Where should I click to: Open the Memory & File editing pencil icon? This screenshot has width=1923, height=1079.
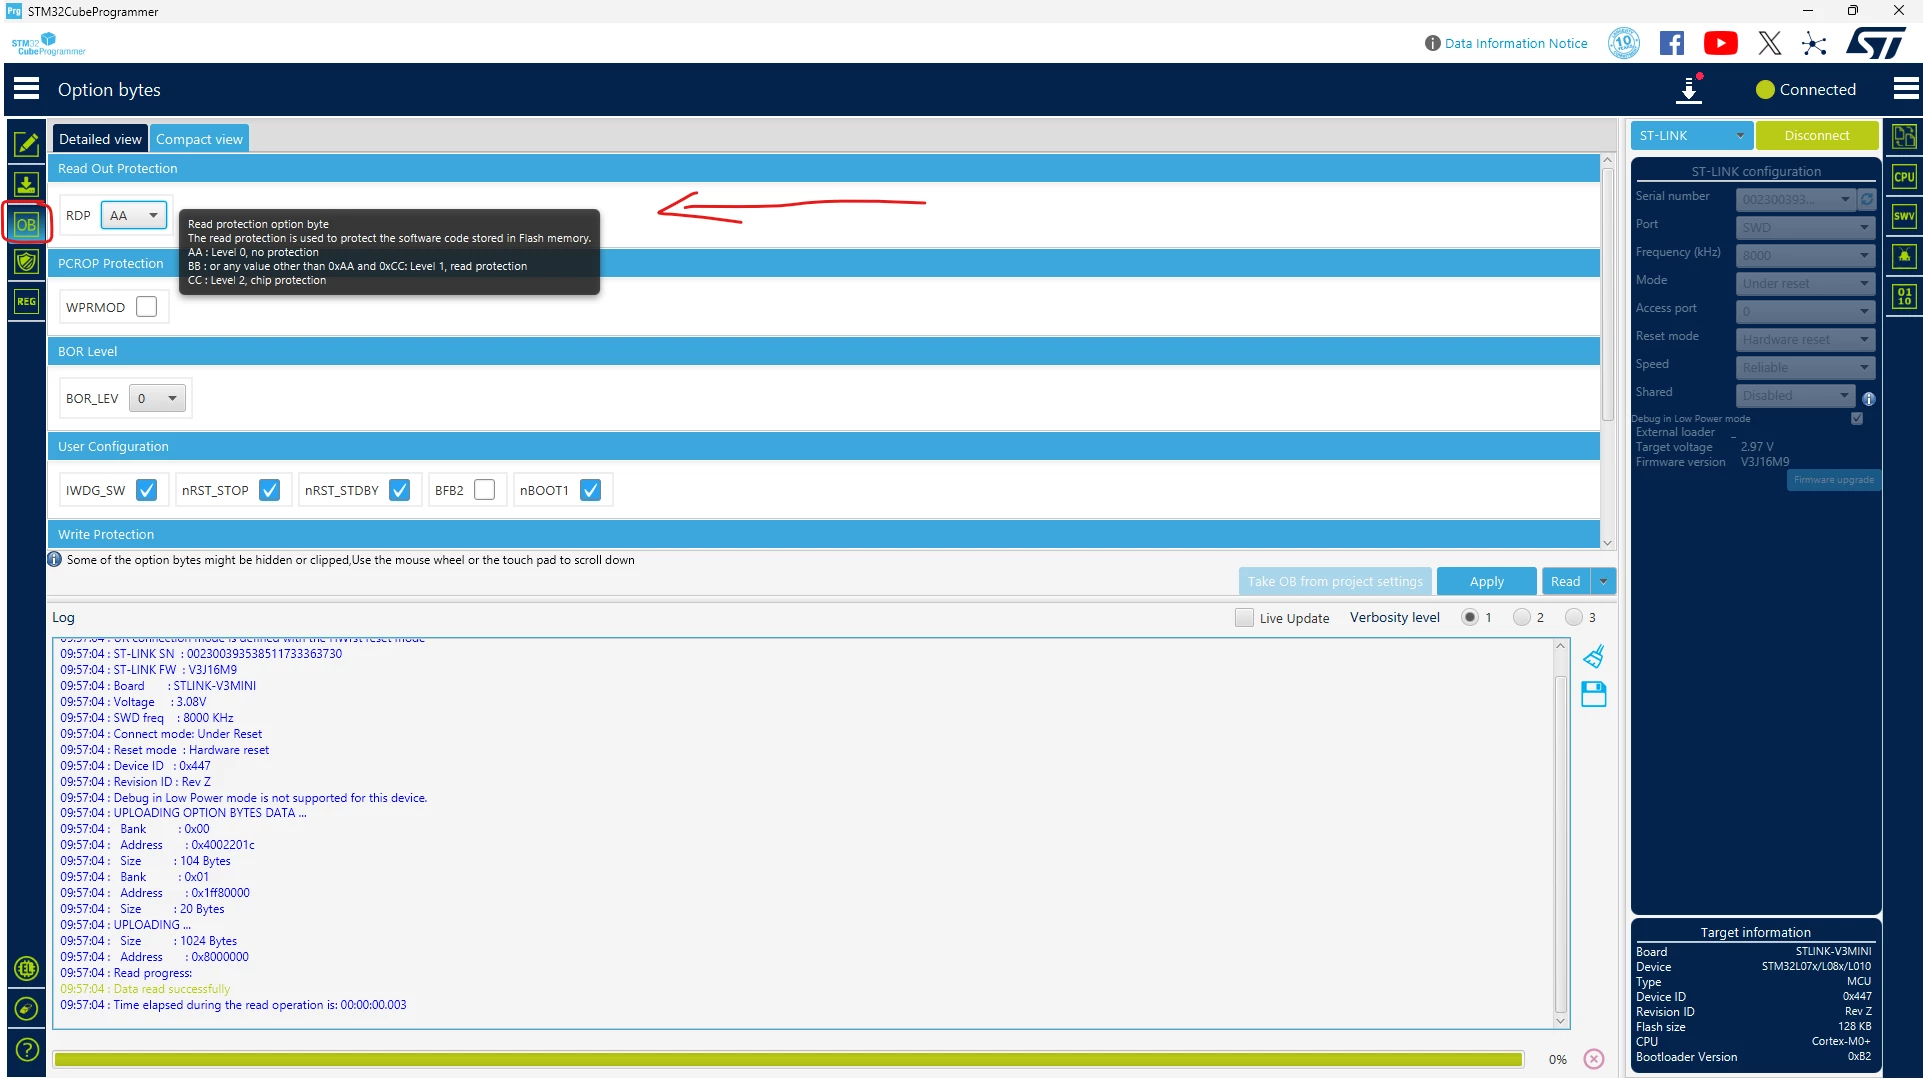pos(26,144)
